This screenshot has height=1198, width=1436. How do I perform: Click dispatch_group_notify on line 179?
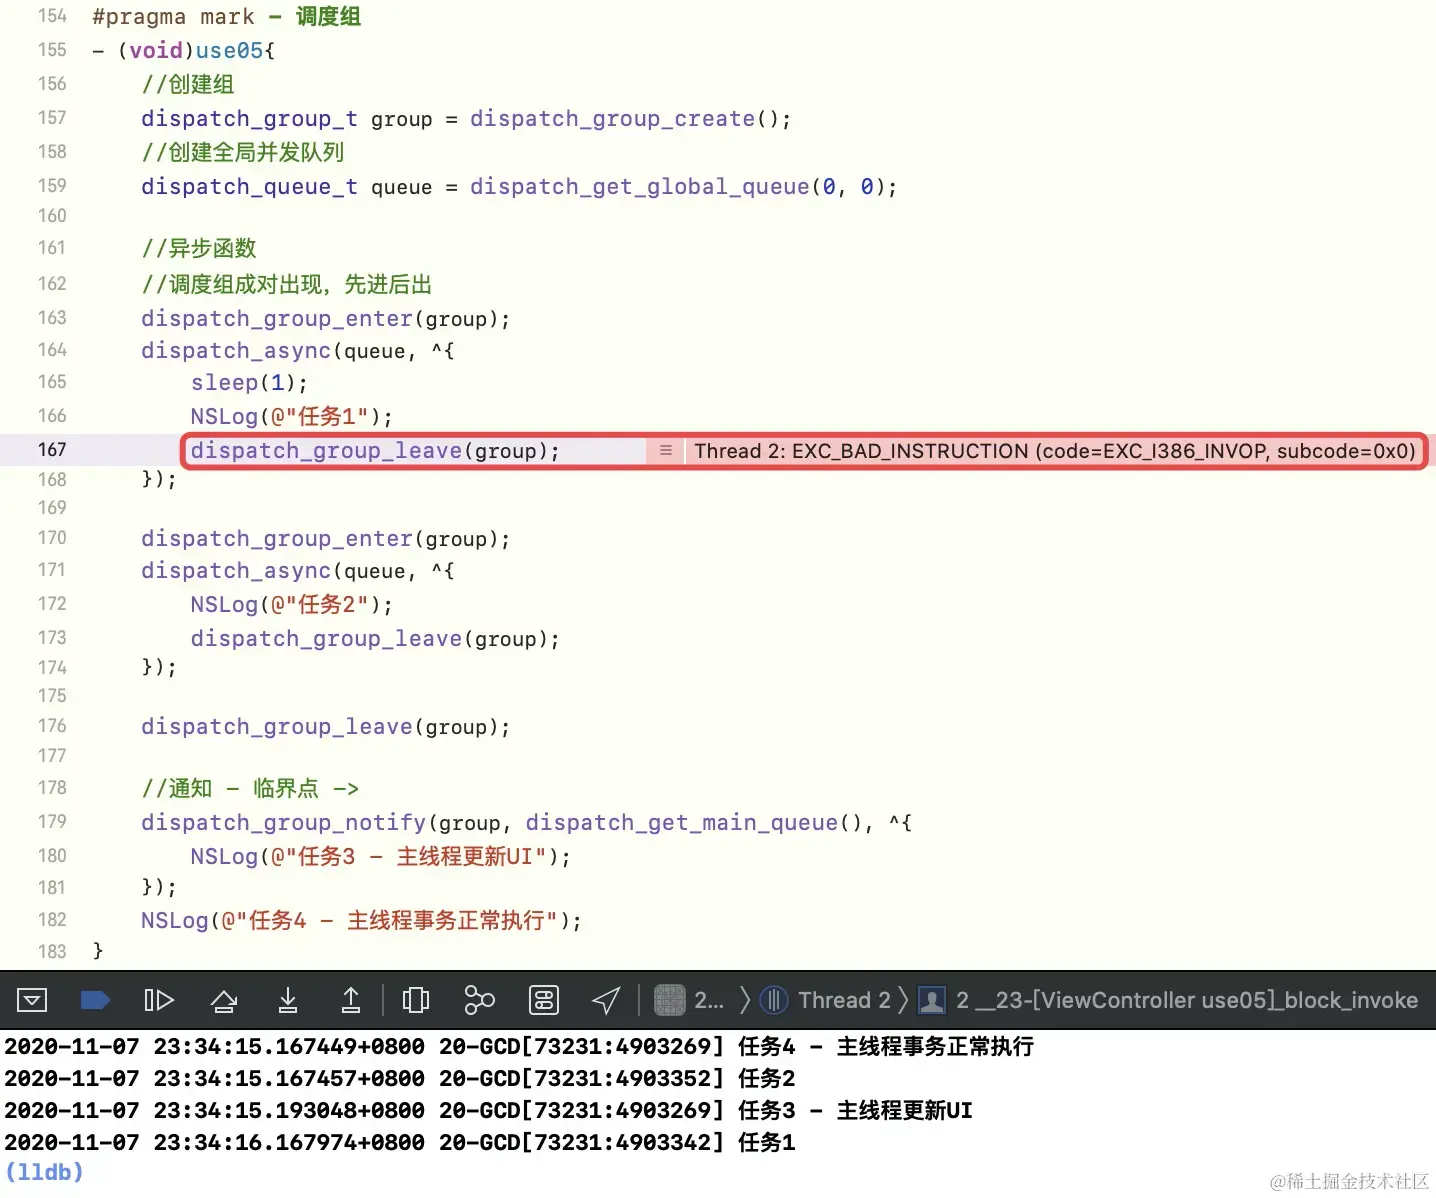[284, 823]
